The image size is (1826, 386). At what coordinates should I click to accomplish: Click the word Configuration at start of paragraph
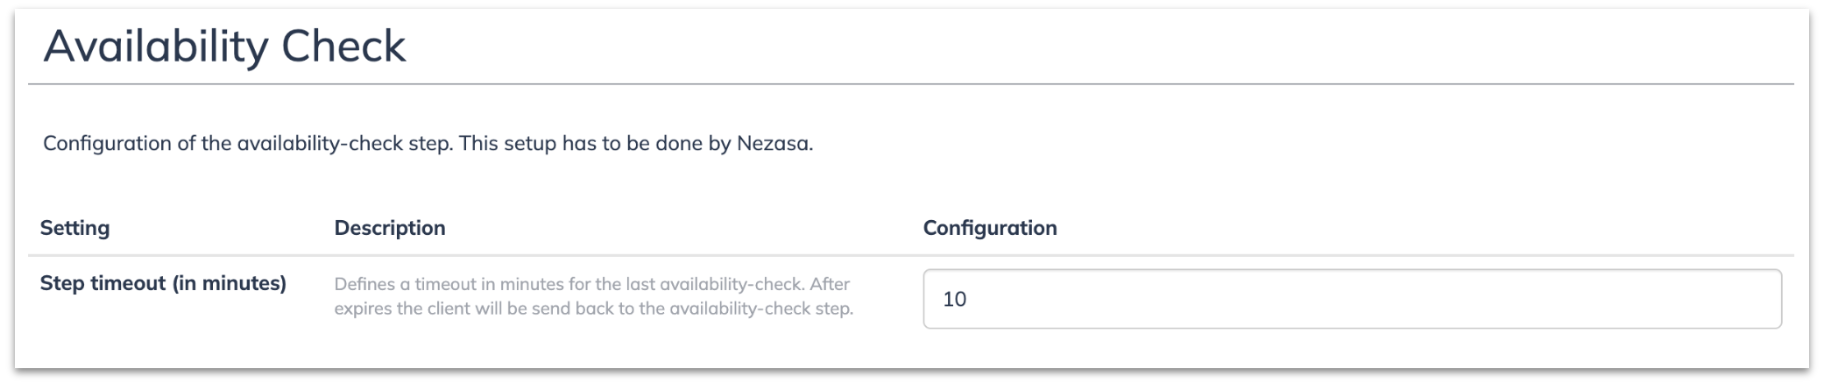coord(107,144)
